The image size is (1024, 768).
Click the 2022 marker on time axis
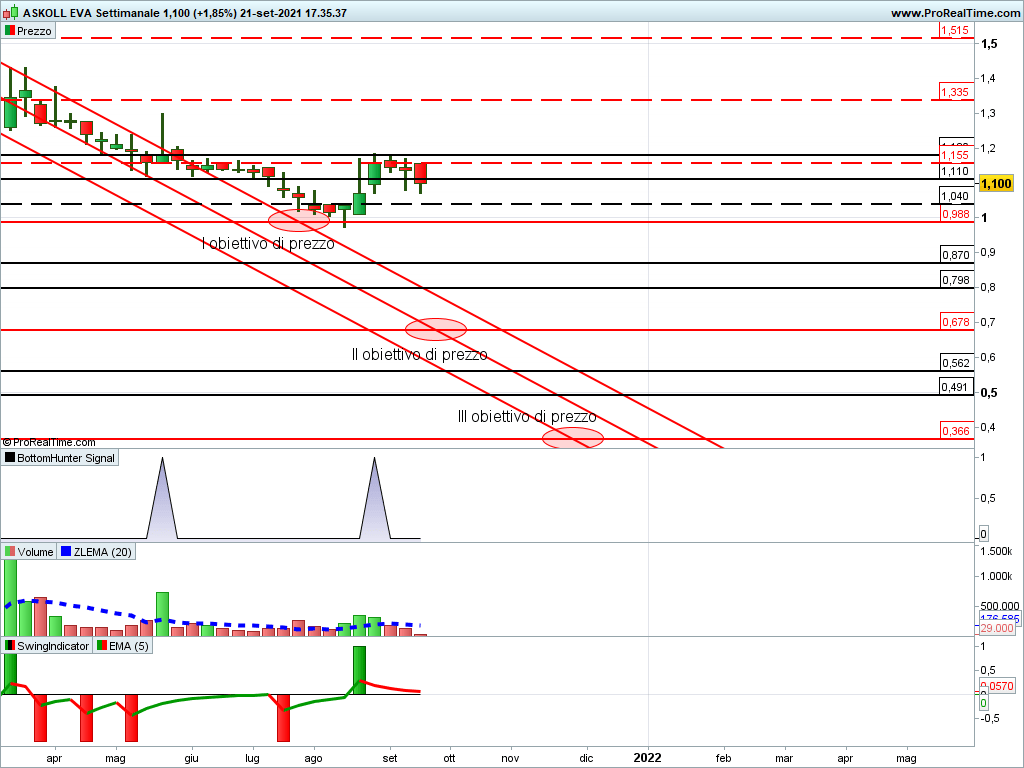(648, 758)
